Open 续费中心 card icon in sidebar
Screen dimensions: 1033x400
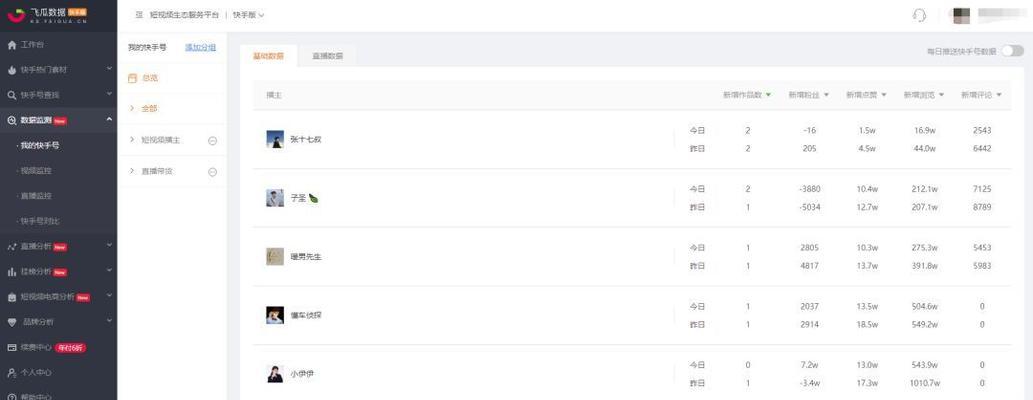pyautogui.click(x=11, y=347)
